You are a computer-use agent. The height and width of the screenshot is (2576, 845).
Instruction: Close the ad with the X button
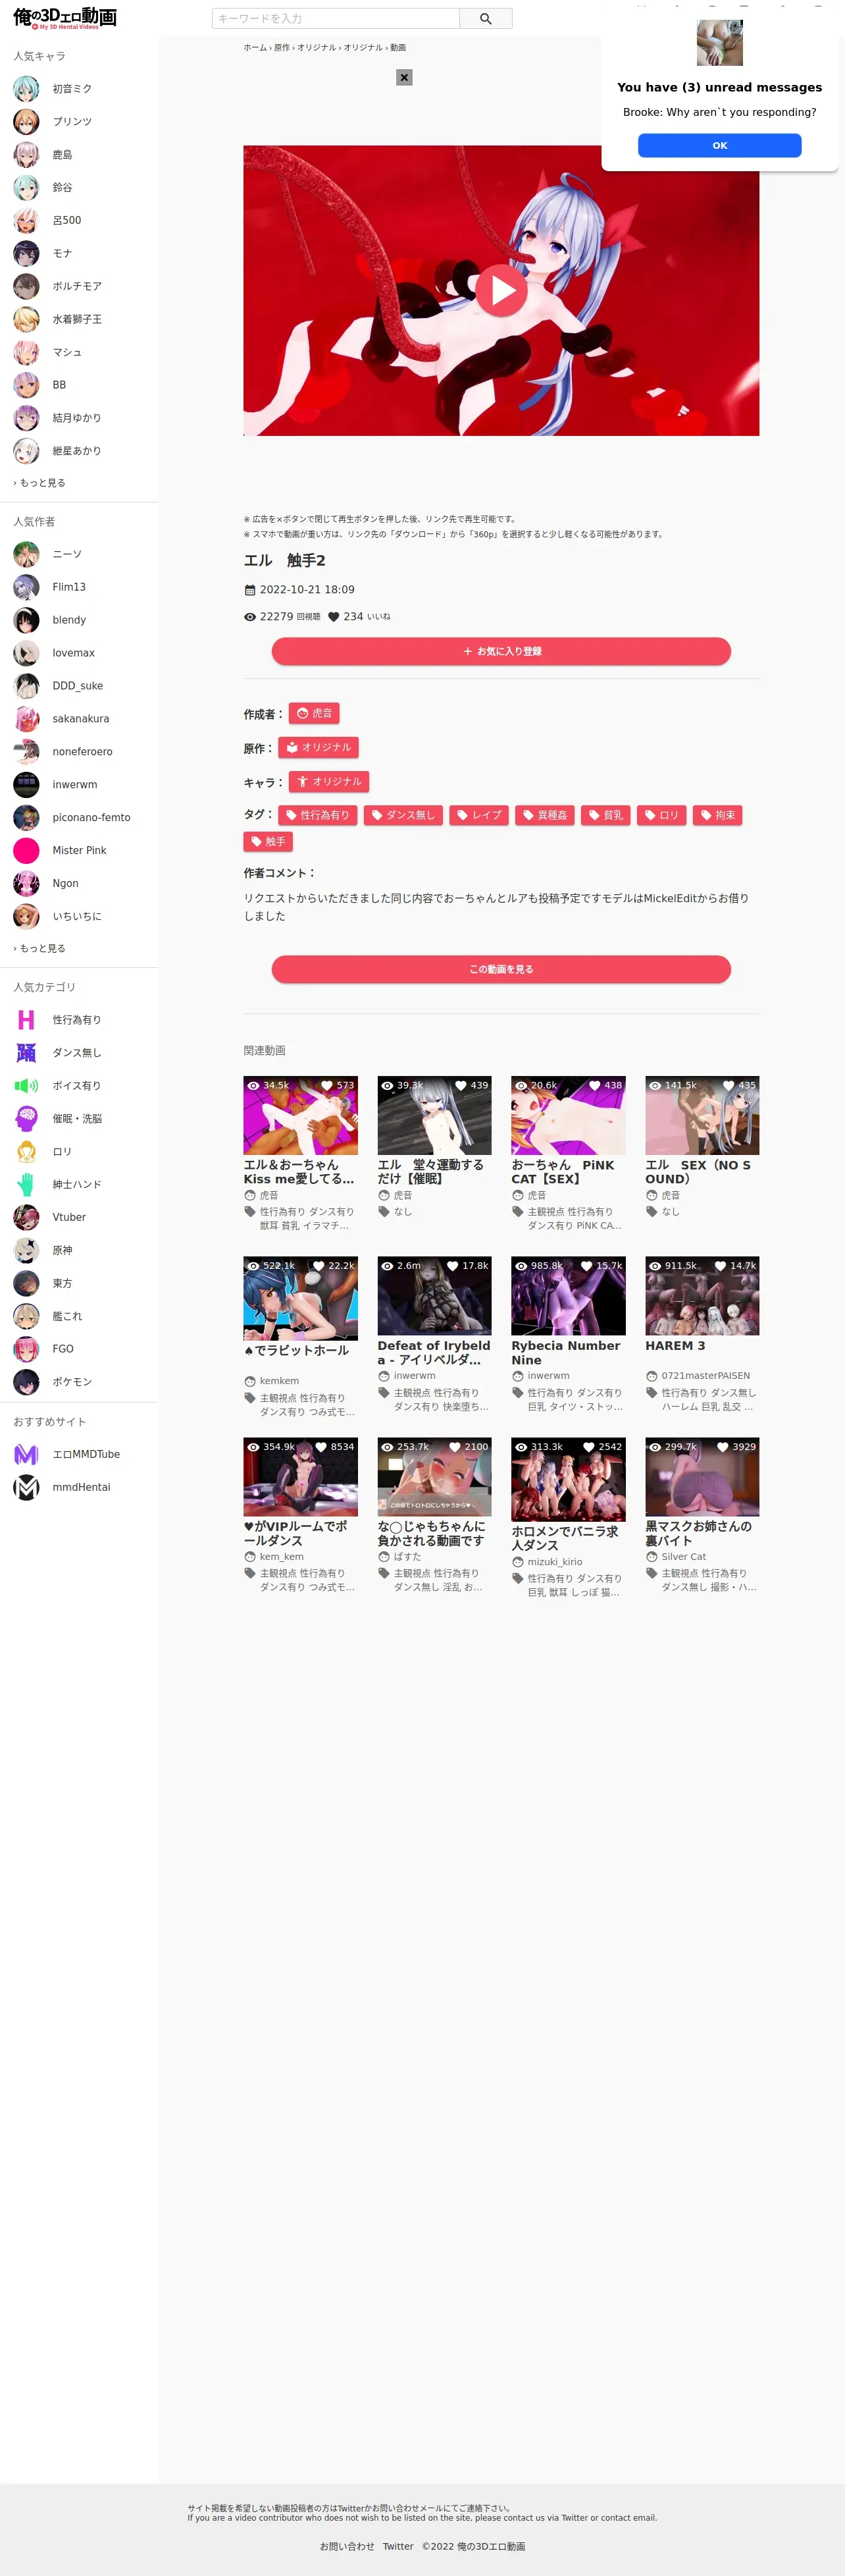404,77
